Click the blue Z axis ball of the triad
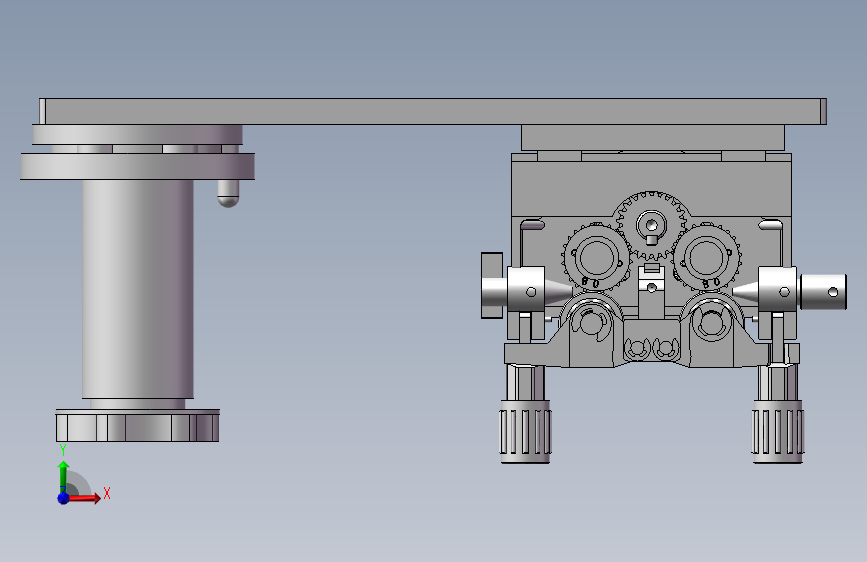 click(64, 498)
